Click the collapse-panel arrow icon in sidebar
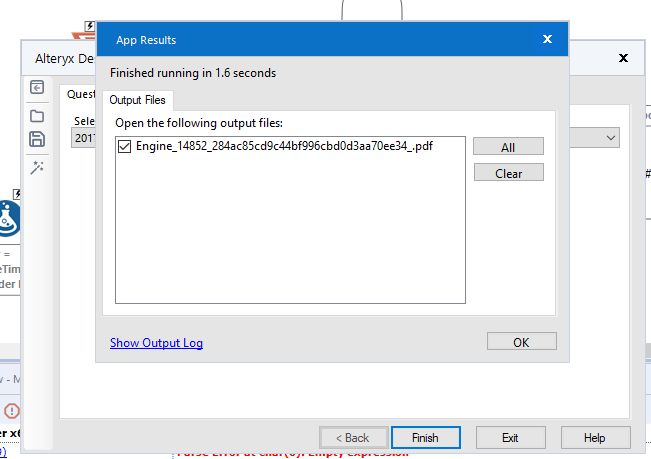The image size is (651, 459). point(37,88)
